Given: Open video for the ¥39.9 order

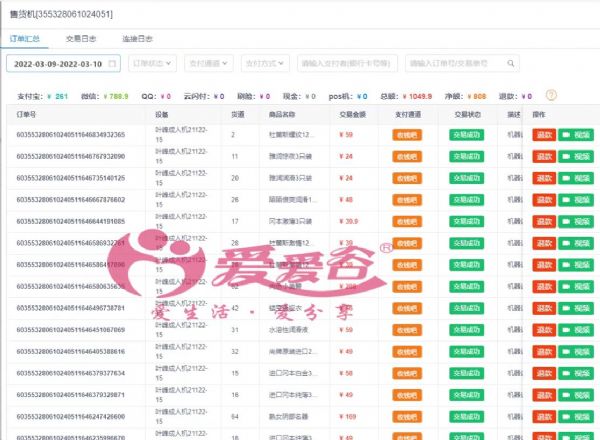Looking at the screenshot, I should click(575, 221).
